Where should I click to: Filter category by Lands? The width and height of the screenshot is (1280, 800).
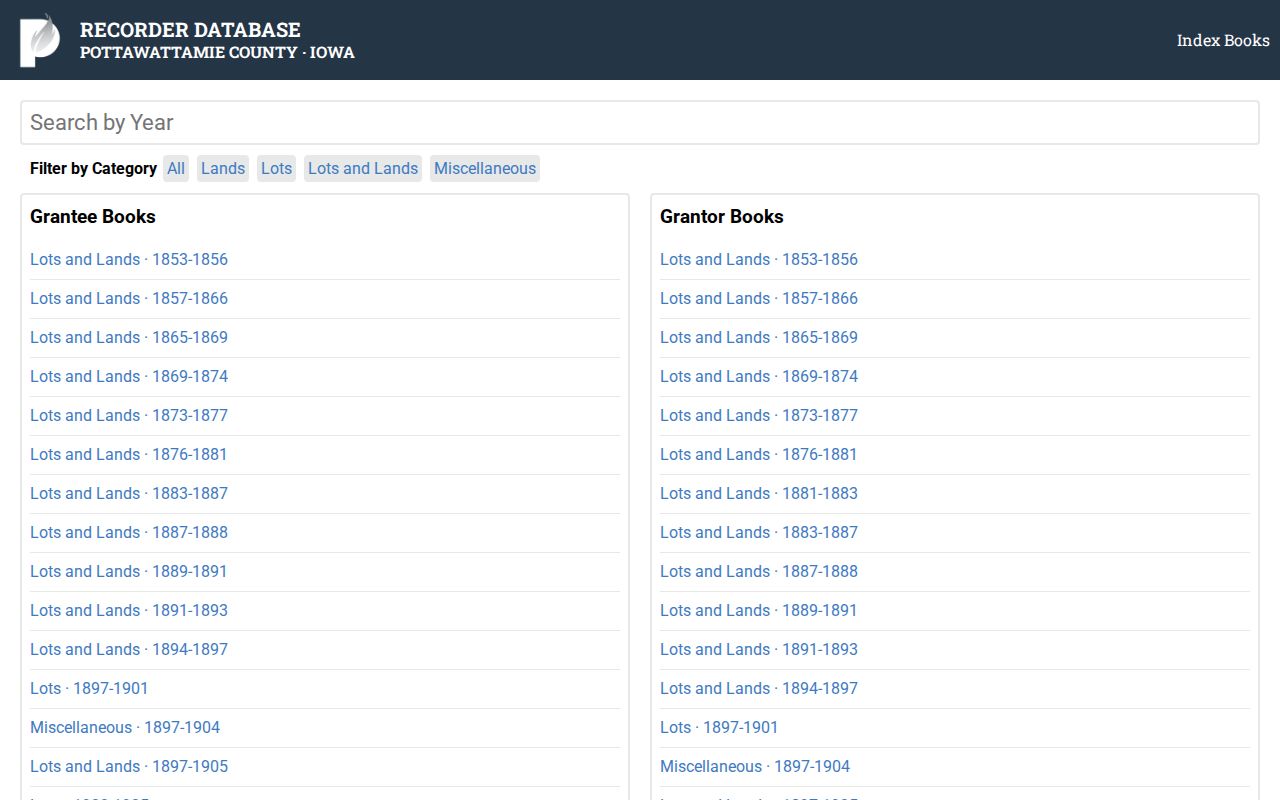point(223,168)
